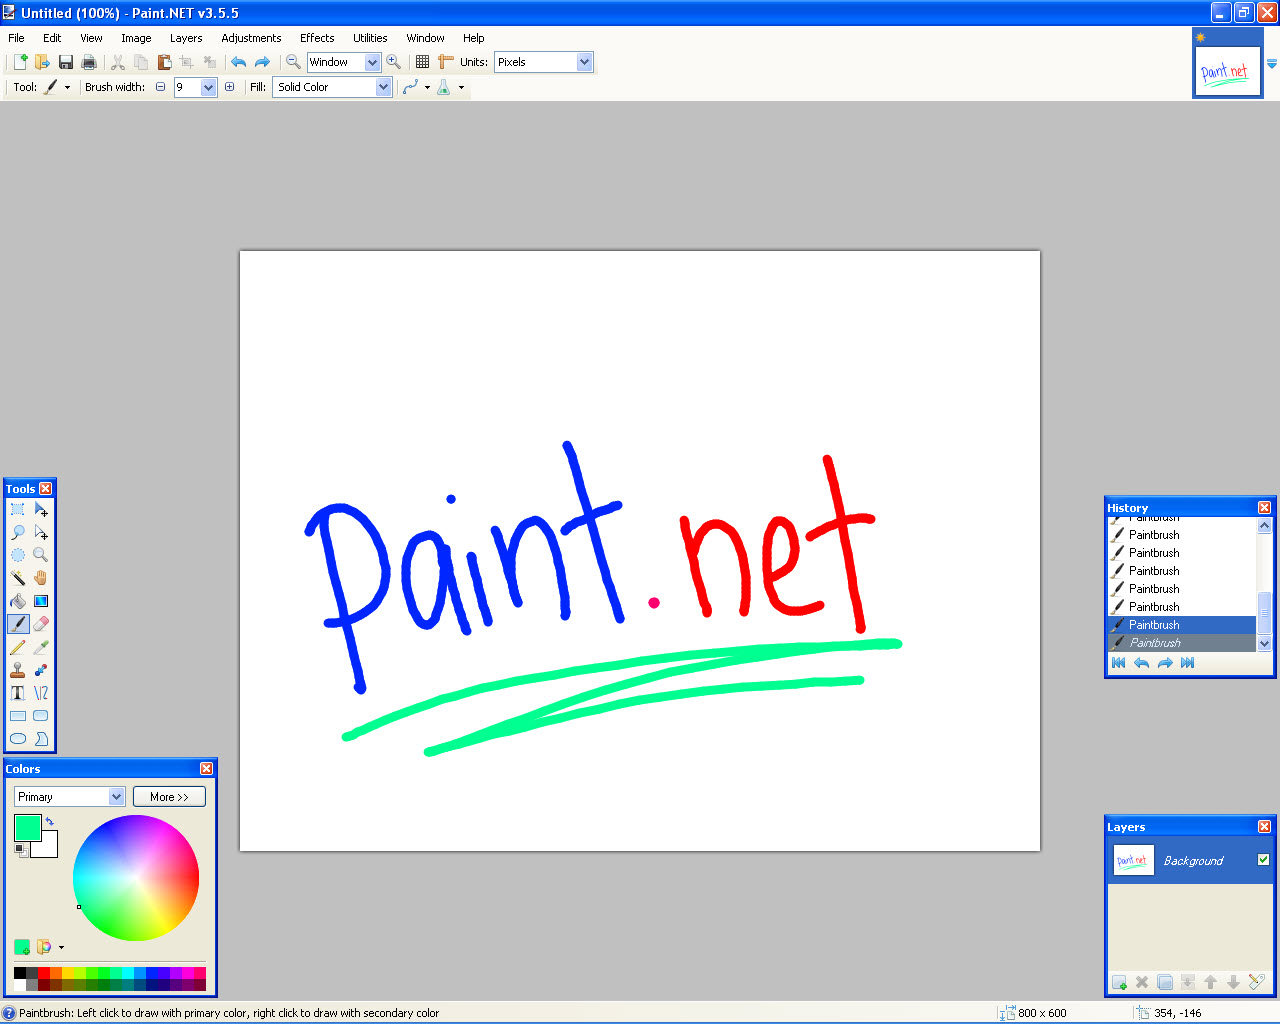Image resolution: width=1280 pixels, height=1024 pixels.
Task: Select the Pencil tool
Action: 18,647
